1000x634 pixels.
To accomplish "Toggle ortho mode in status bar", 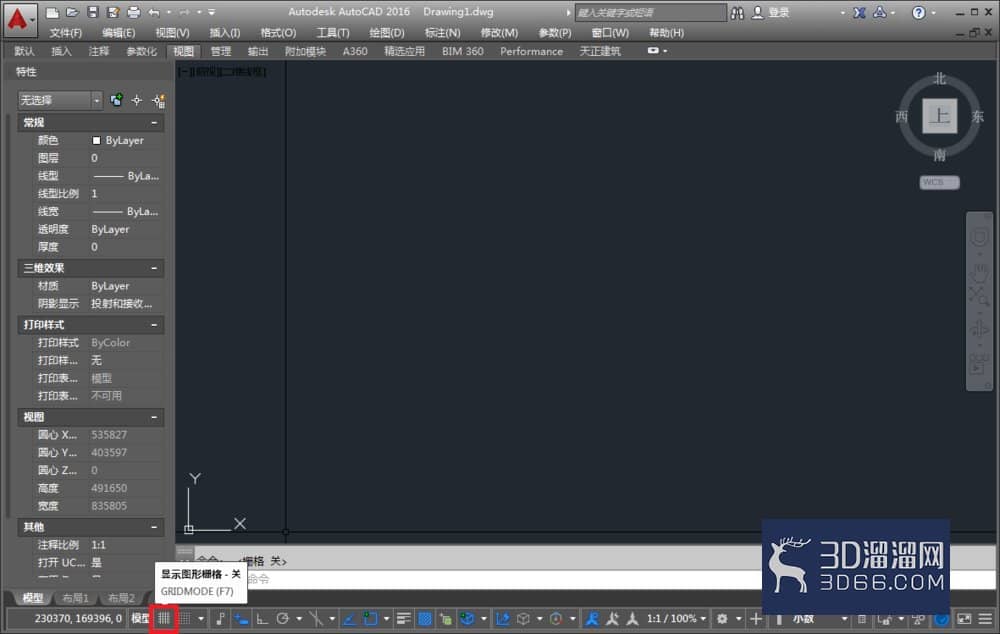I will click(x=262, y=619).
